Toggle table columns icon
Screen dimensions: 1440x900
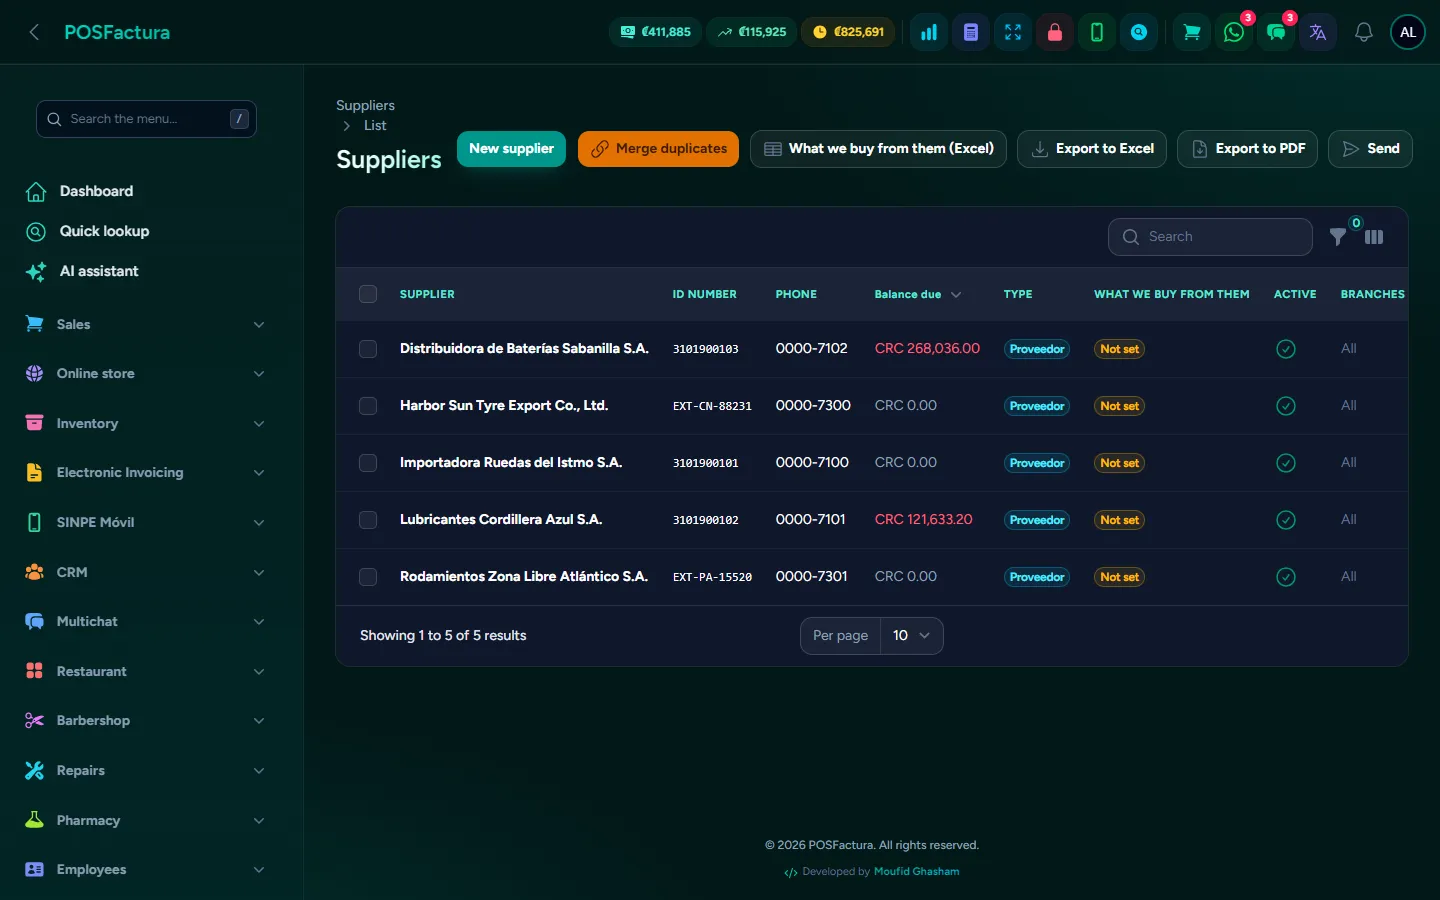tap(1374, 237)
